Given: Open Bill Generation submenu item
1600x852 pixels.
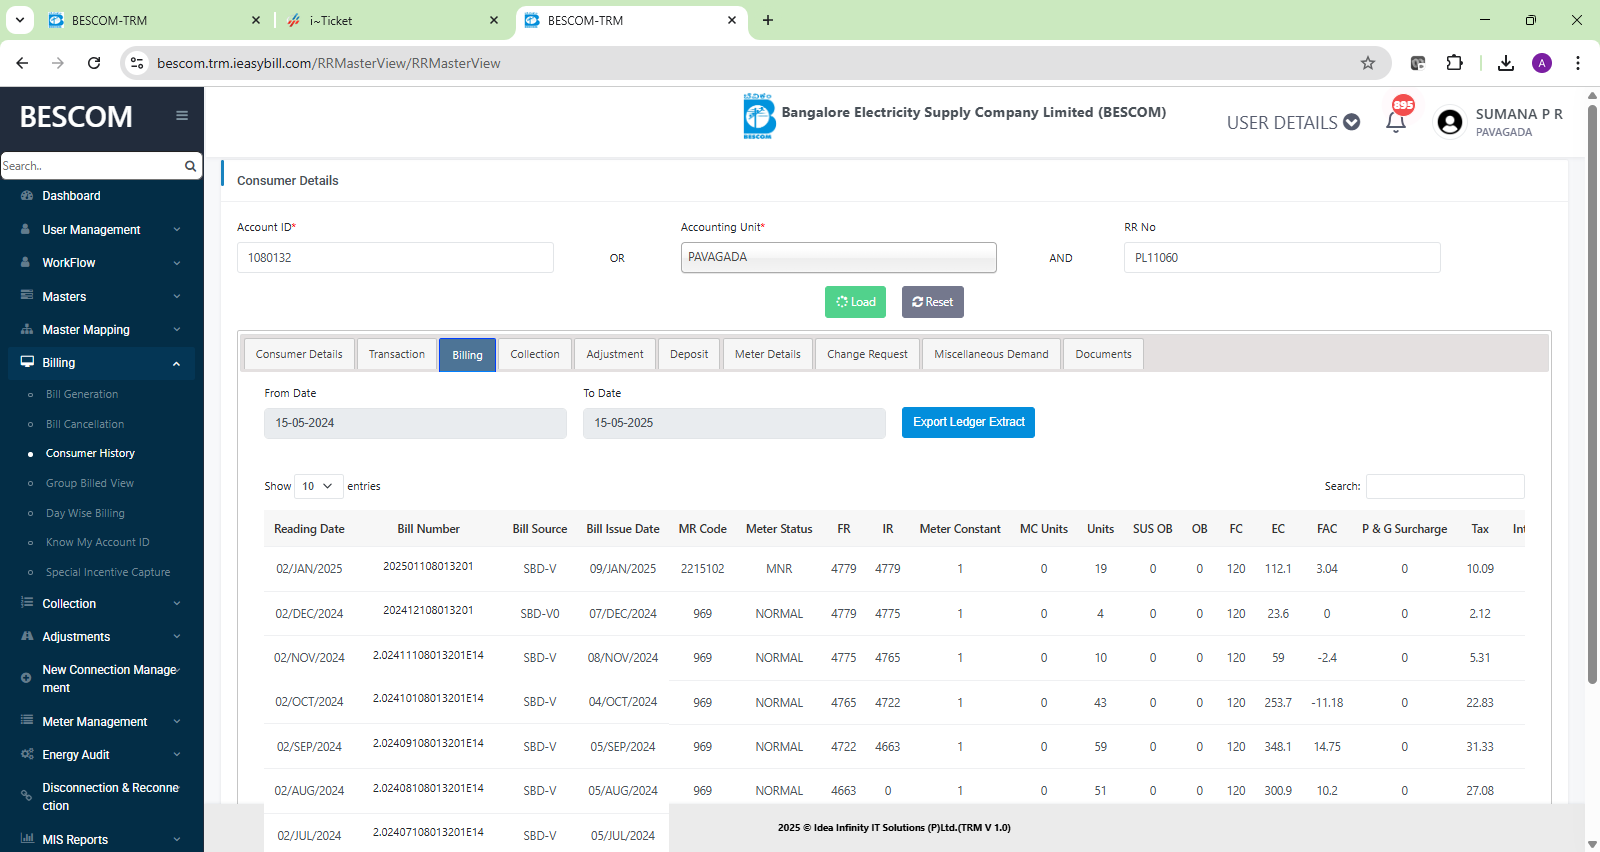Looking at the screenshot, I should [82, 394].
